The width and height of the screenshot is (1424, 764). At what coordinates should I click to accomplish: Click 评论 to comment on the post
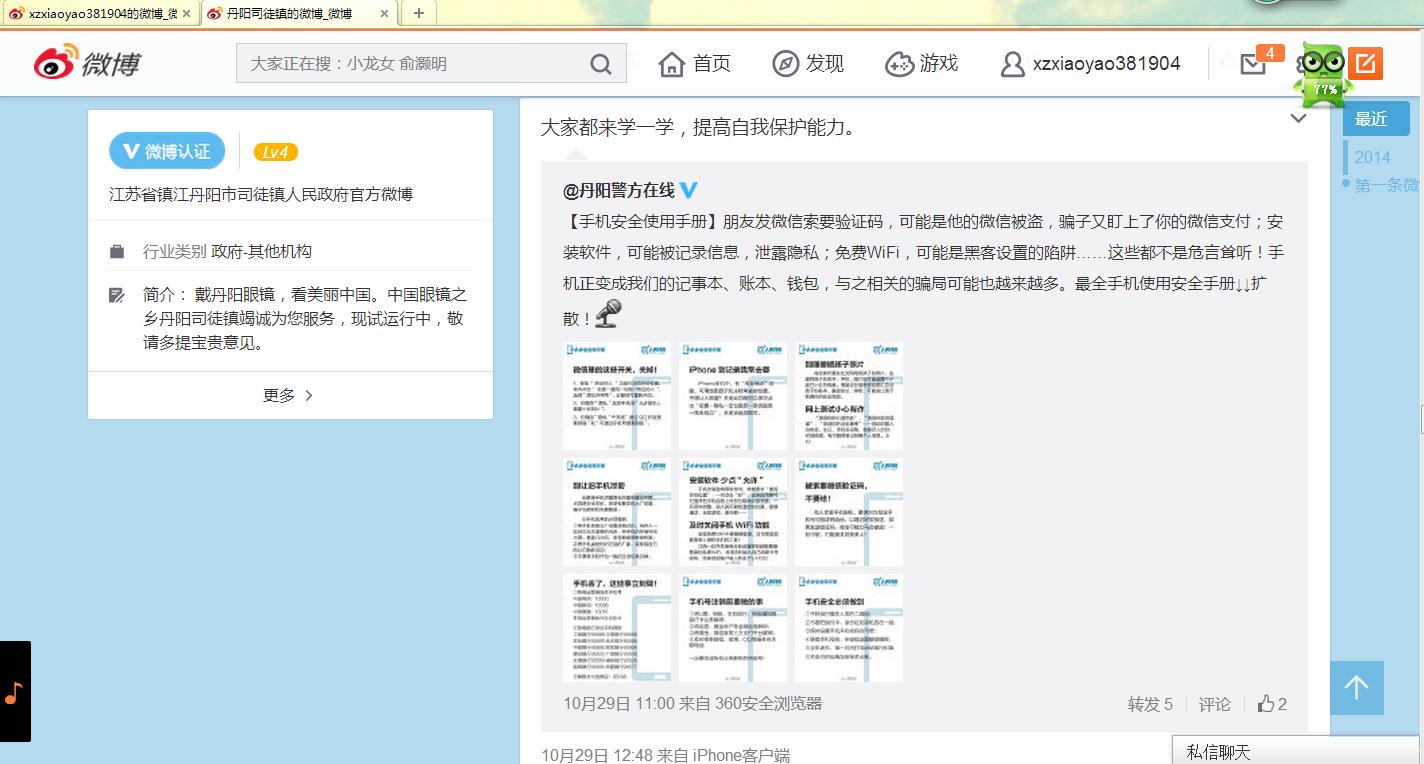click(1214, 704)
